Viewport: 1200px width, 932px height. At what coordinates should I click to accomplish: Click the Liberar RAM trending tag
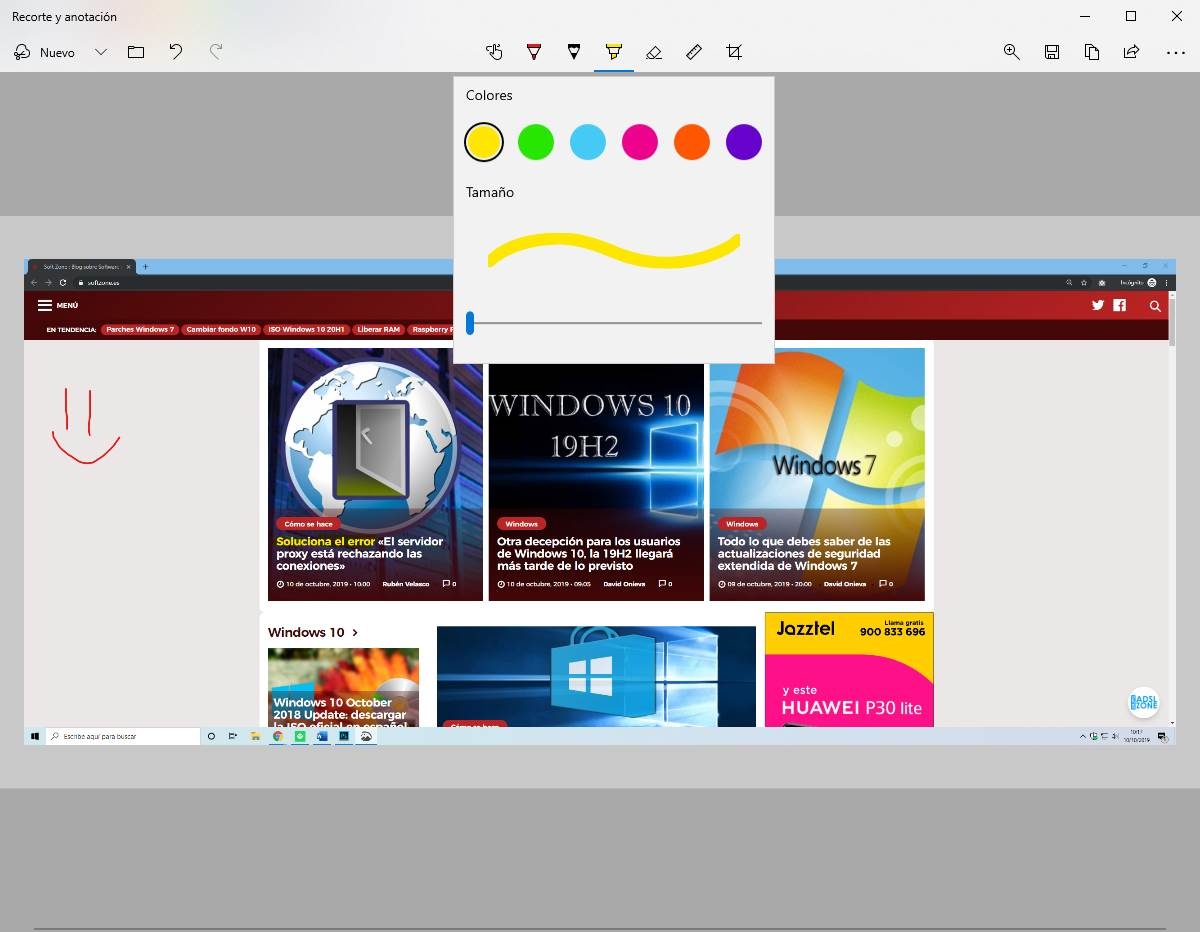click(x=378, y=329)
